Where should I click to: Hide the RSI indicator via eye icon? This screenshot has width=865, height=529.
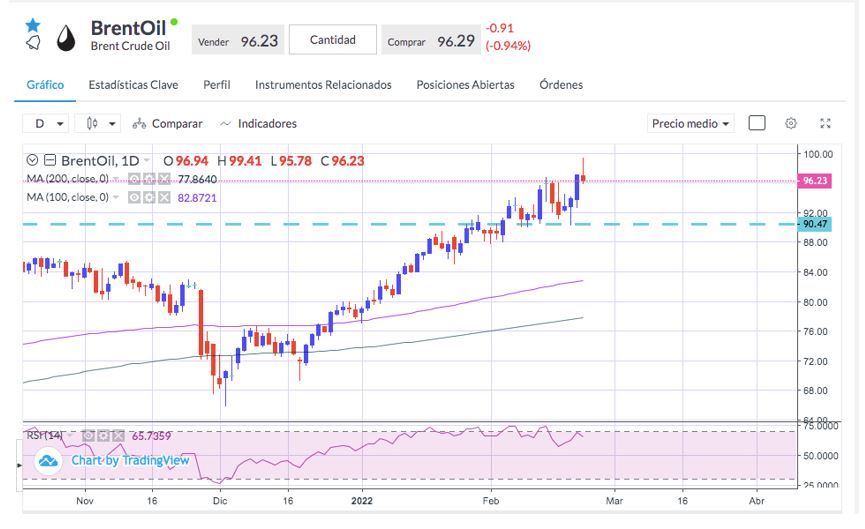tap(88, 436)
